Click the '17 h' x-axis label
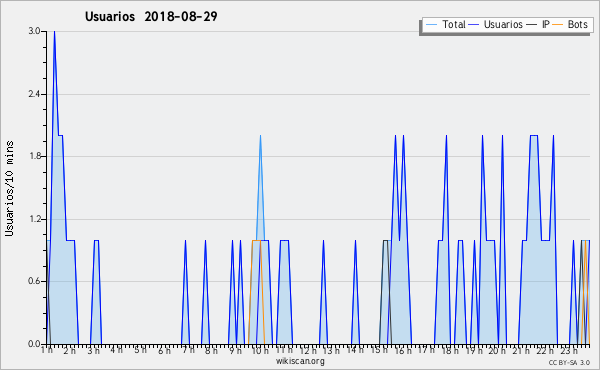 426,350
